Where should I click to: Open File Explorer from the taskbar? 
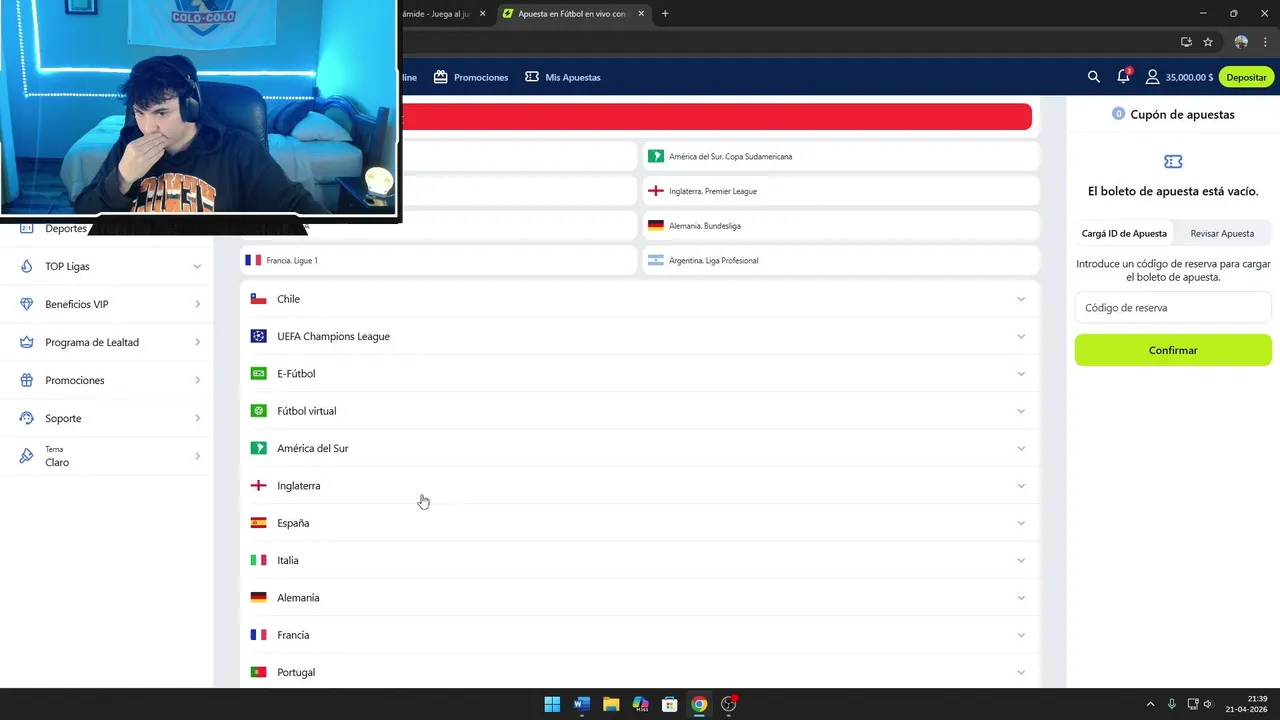pyautogui.click(x=611, y=704)
